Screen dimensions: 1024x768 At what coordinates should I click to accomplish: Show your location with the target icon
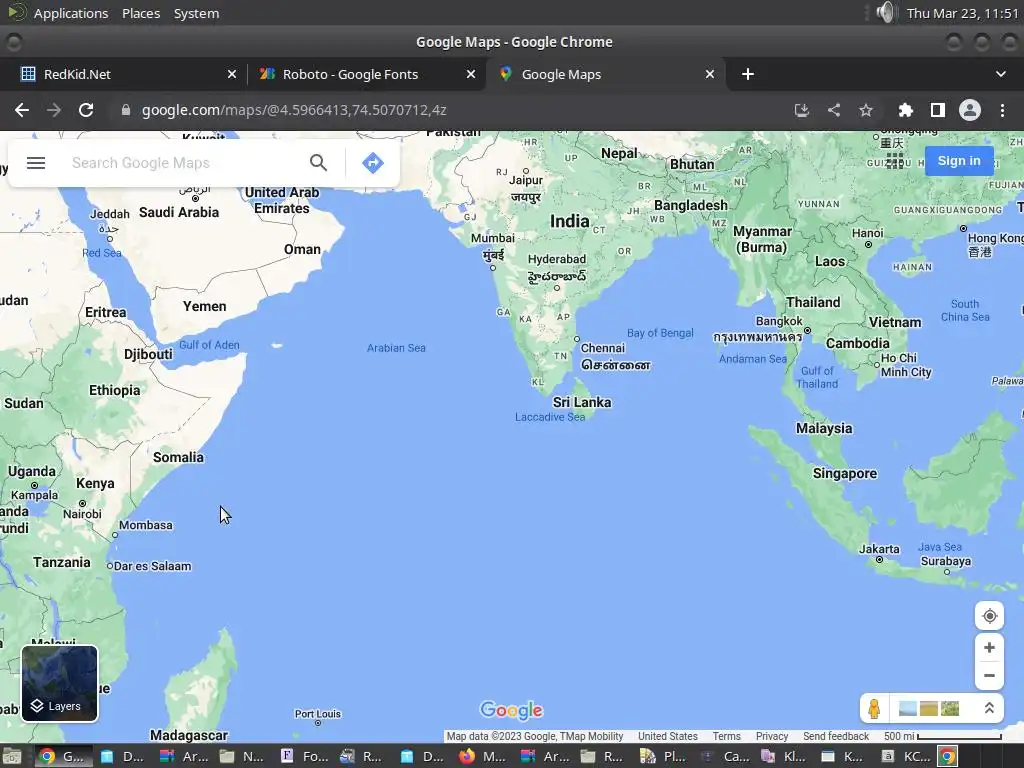coord(989,616)
